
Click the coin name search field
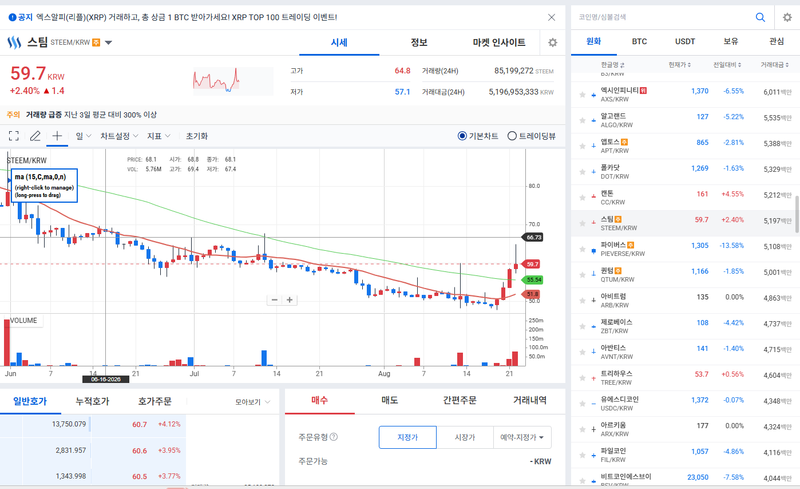pos(663,17)
